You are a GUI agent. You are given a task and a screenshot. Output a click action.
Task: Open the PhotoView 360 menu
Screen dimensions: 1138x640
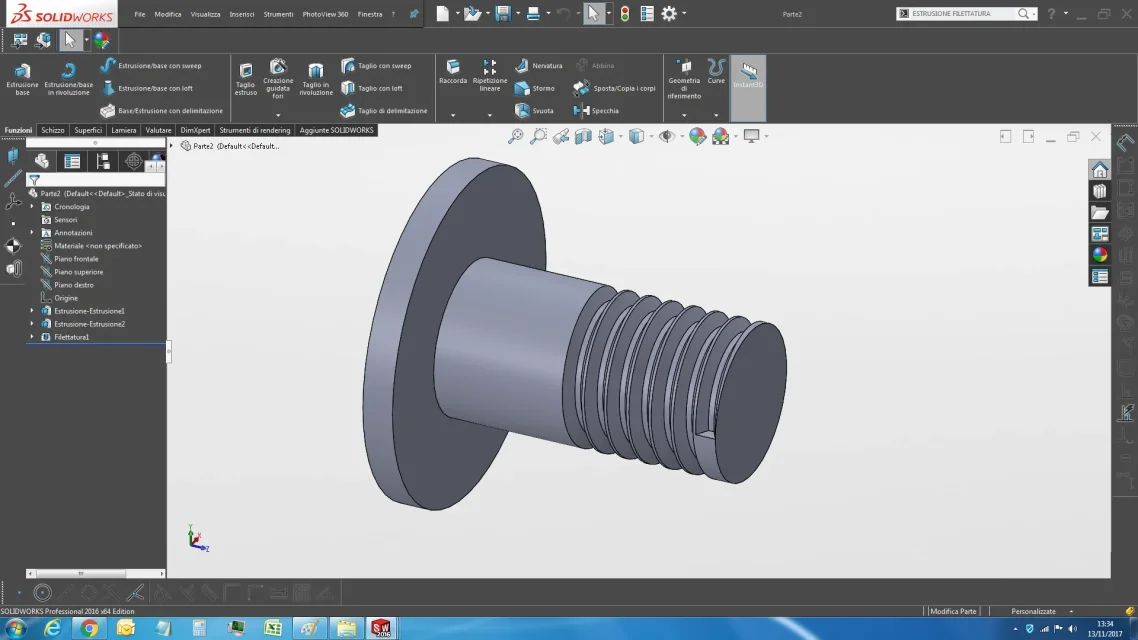pos(325,14)
